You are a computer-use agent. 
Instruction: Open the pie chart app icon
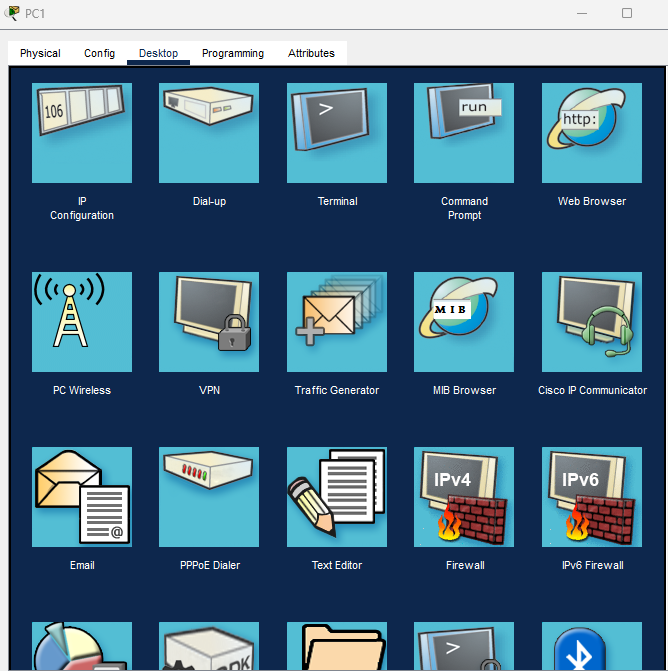tap(82, 646)
